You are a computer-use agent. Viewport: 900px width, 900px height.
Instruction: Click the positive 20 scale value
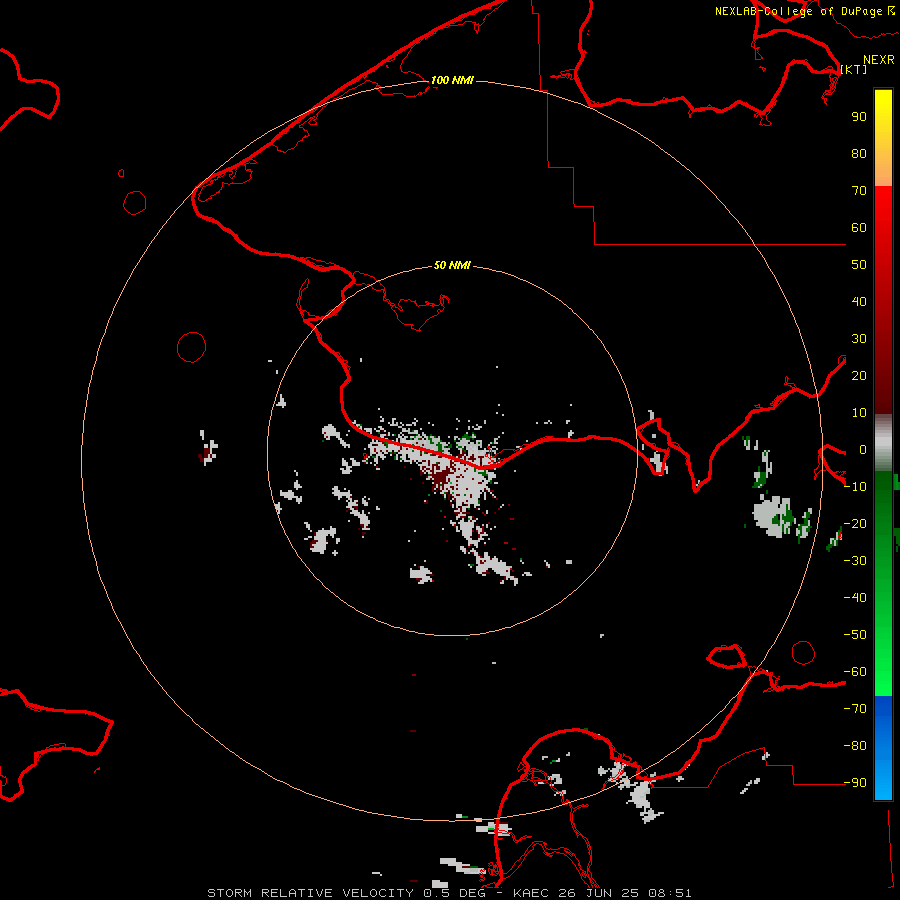tap(859, 375)
